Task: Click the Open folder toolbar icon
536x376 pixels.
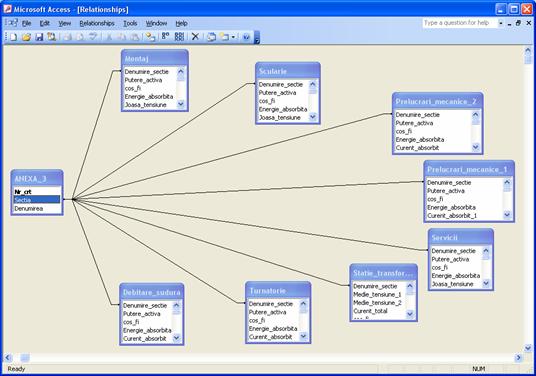Action: [x=26, y=37]
